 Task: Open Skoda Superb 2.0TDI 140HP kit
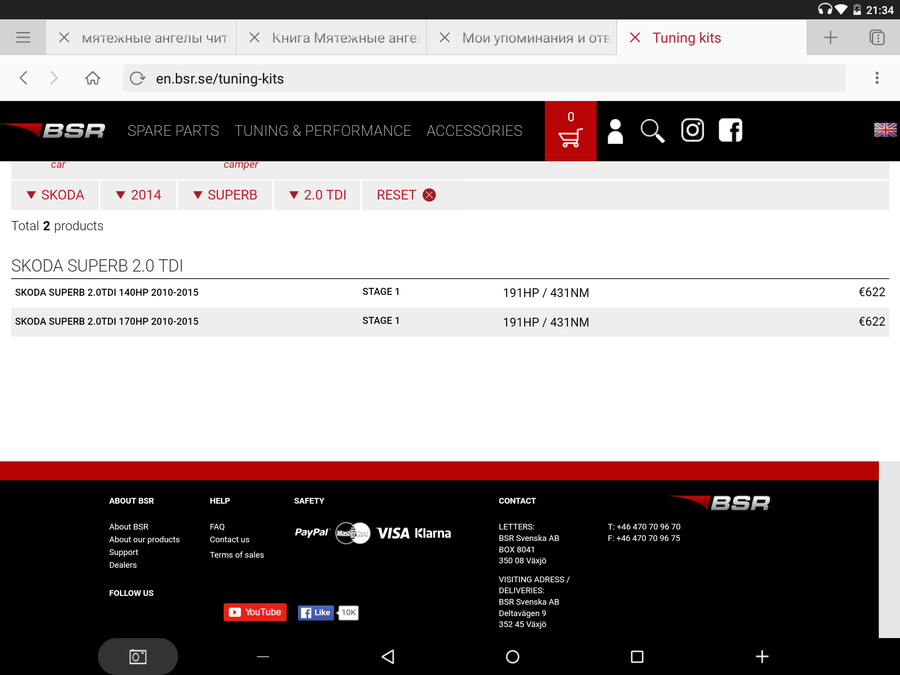tap(107, 293)
